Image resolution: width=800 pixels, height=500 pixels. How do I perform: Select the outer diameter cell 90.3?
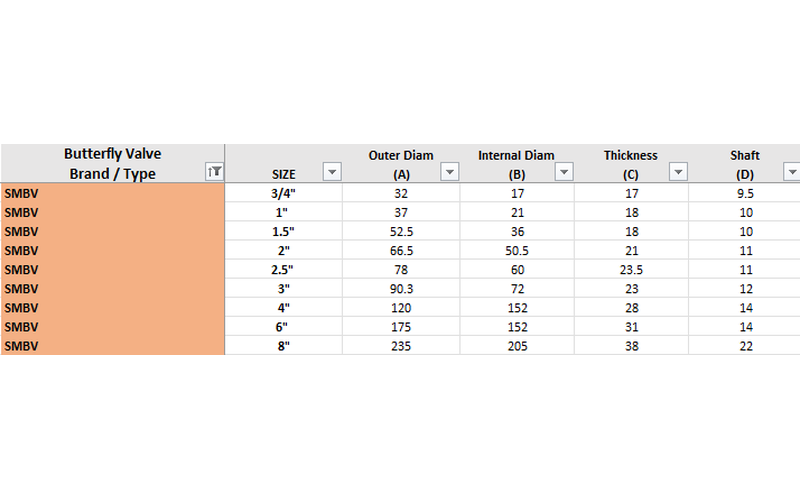[x=401, y=288]
